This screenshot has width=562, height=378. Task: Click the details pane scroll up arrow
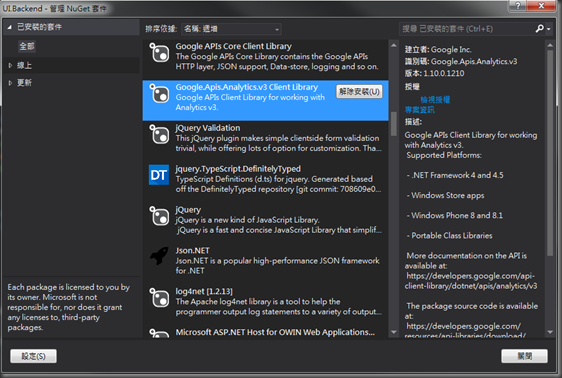(550, 46)
